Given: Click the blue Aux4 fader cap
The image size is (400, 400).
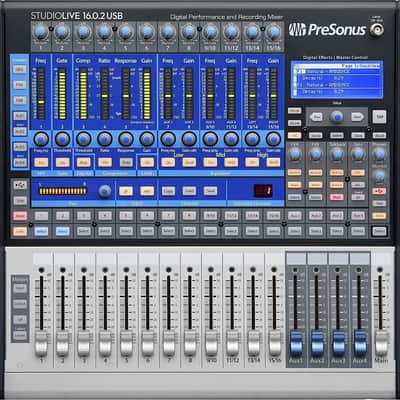Looking at the screenshot, I should point(359,344).
